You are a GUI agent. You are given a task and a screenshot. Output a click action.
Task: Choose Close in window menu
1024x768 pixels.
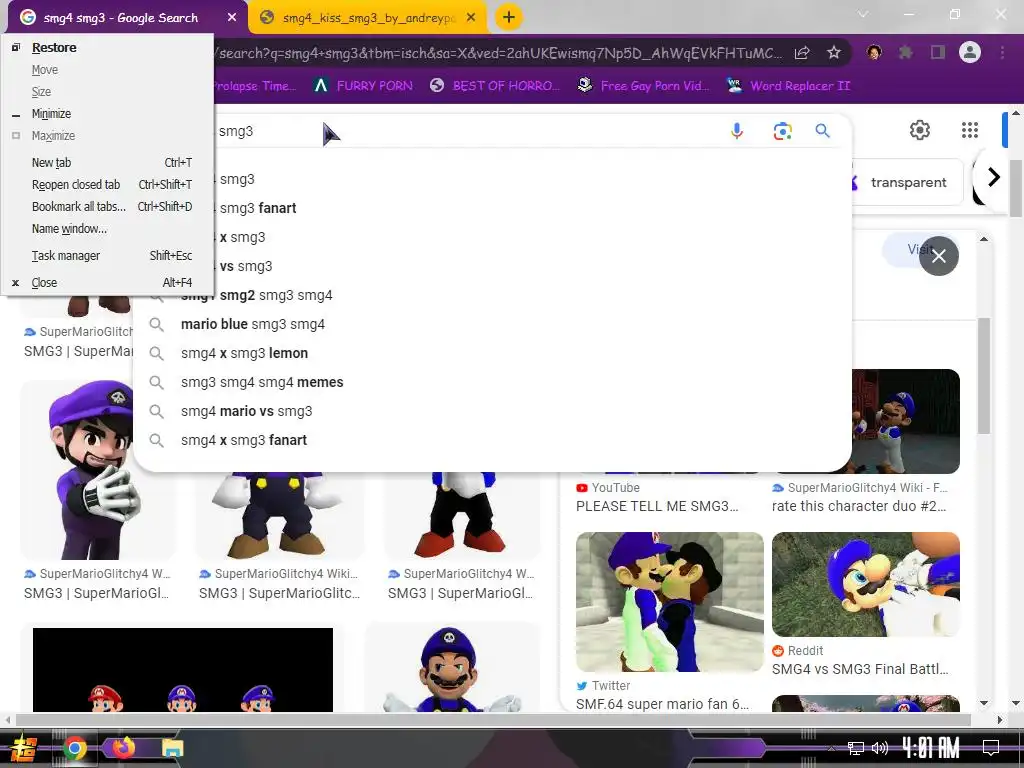tap(107, 283)
